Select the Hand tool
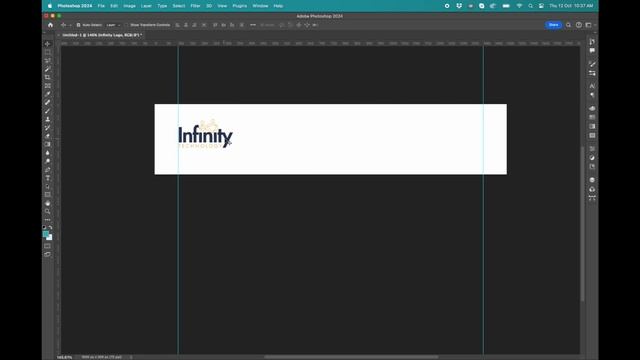Screen dimensions: 640x360 47,203
